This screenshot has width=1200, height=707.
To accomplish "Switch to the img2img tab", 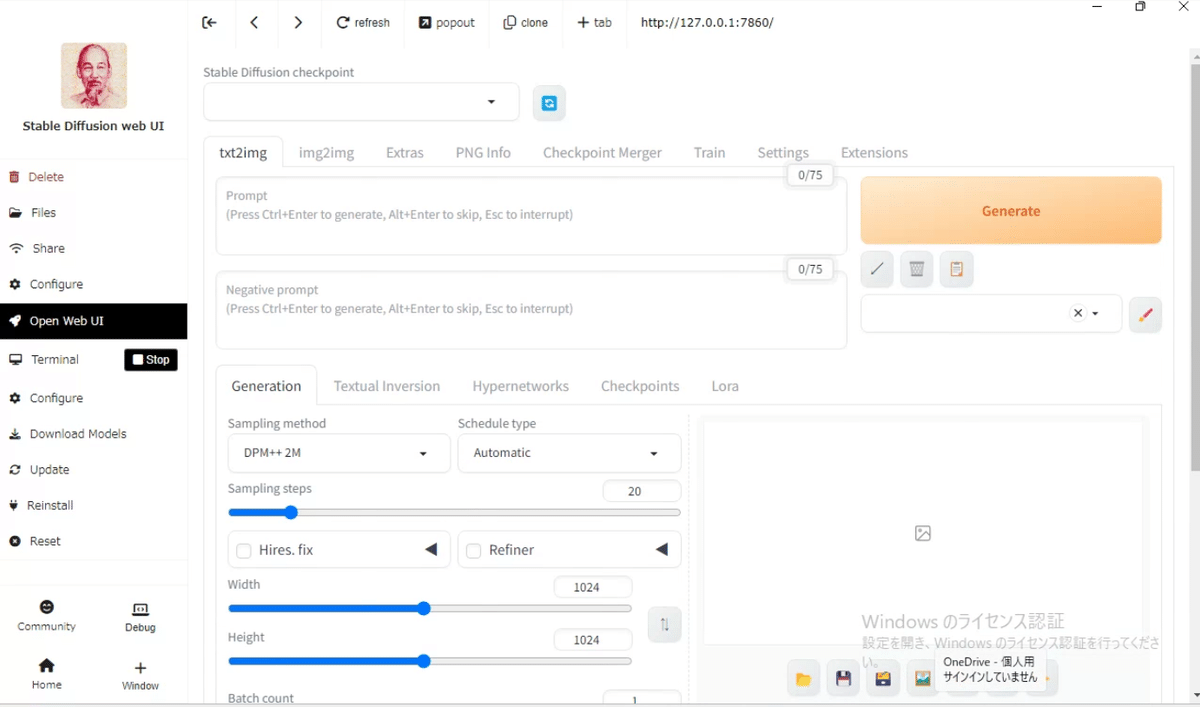I will (x=326, y=152).
